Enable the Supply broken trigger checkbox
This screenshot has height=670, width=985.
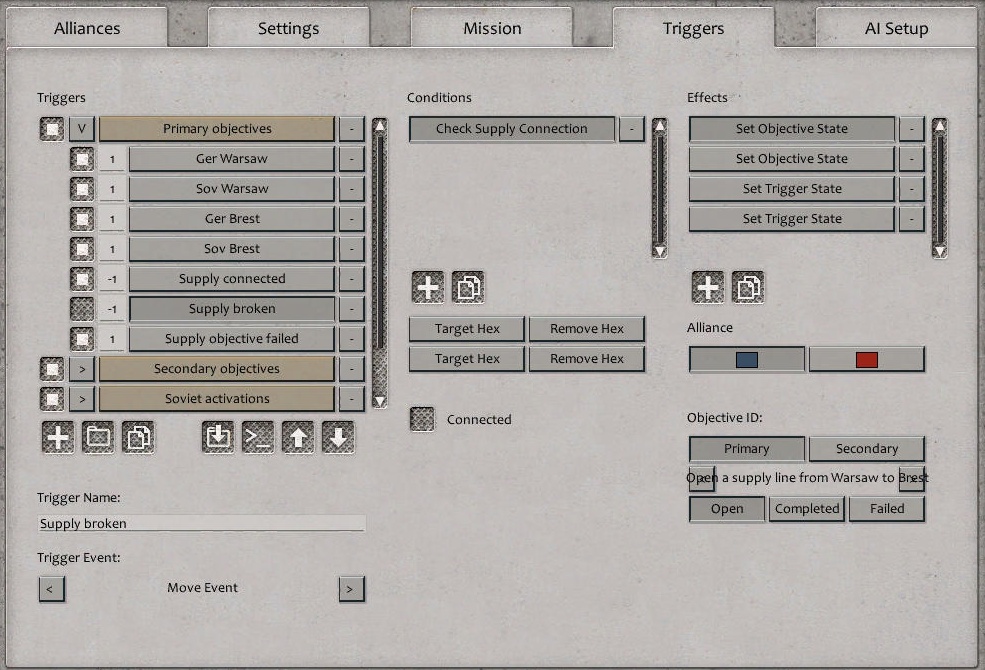coord(82,309)
